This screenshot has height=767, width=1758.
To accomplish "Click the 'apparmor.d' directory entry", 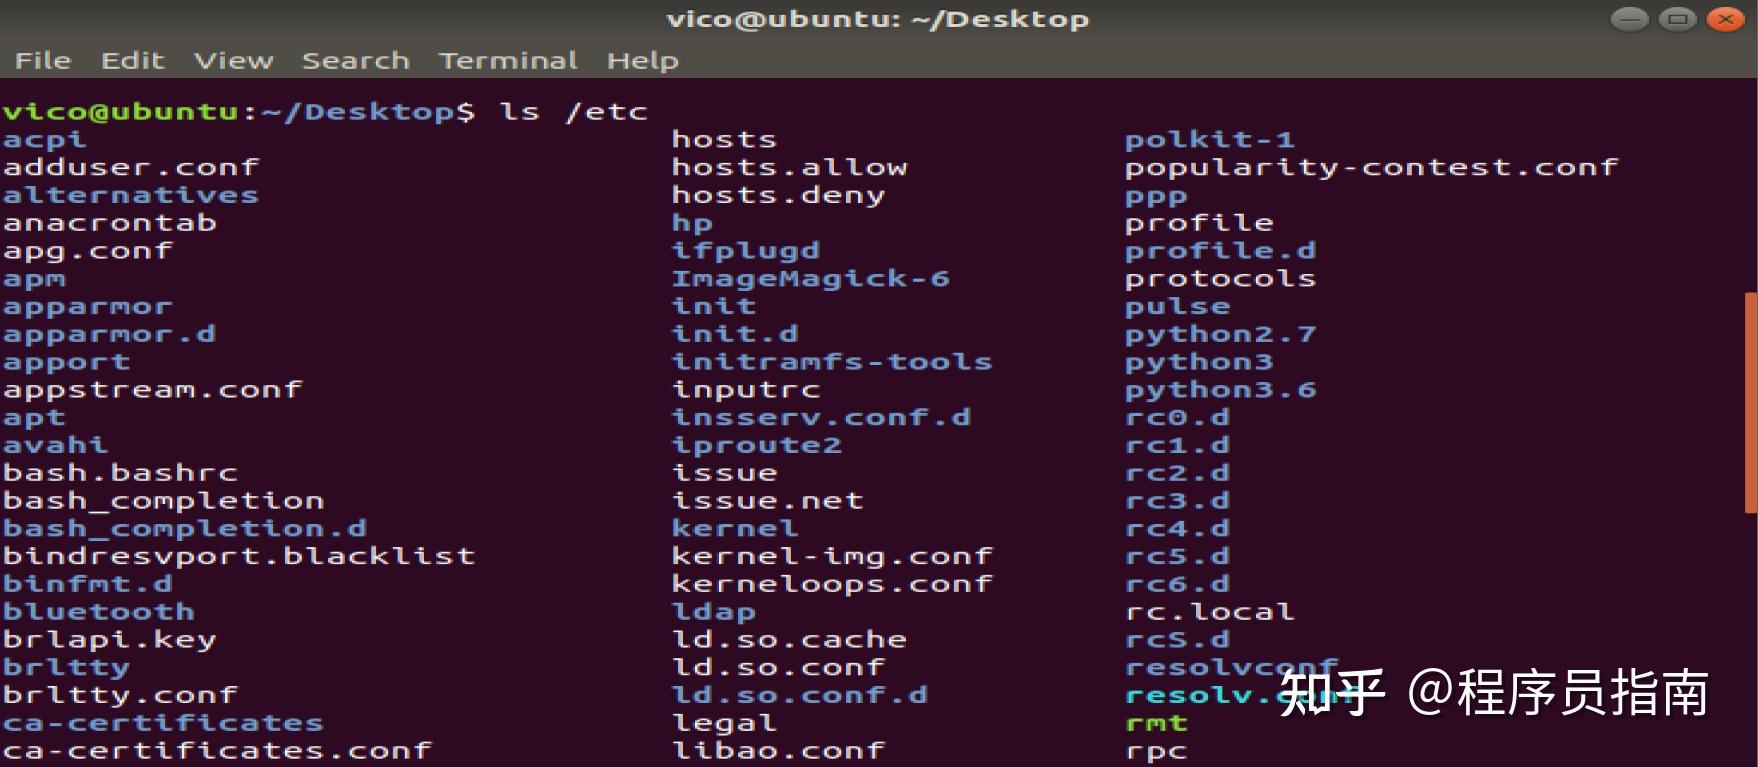I will [x=110, y=334].
